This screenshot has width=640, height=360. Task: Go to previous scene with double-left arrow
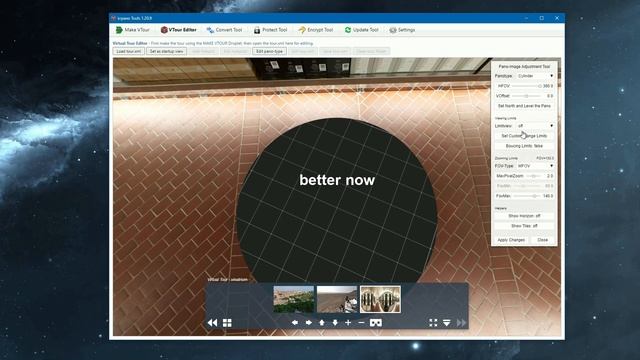[212, 323]
